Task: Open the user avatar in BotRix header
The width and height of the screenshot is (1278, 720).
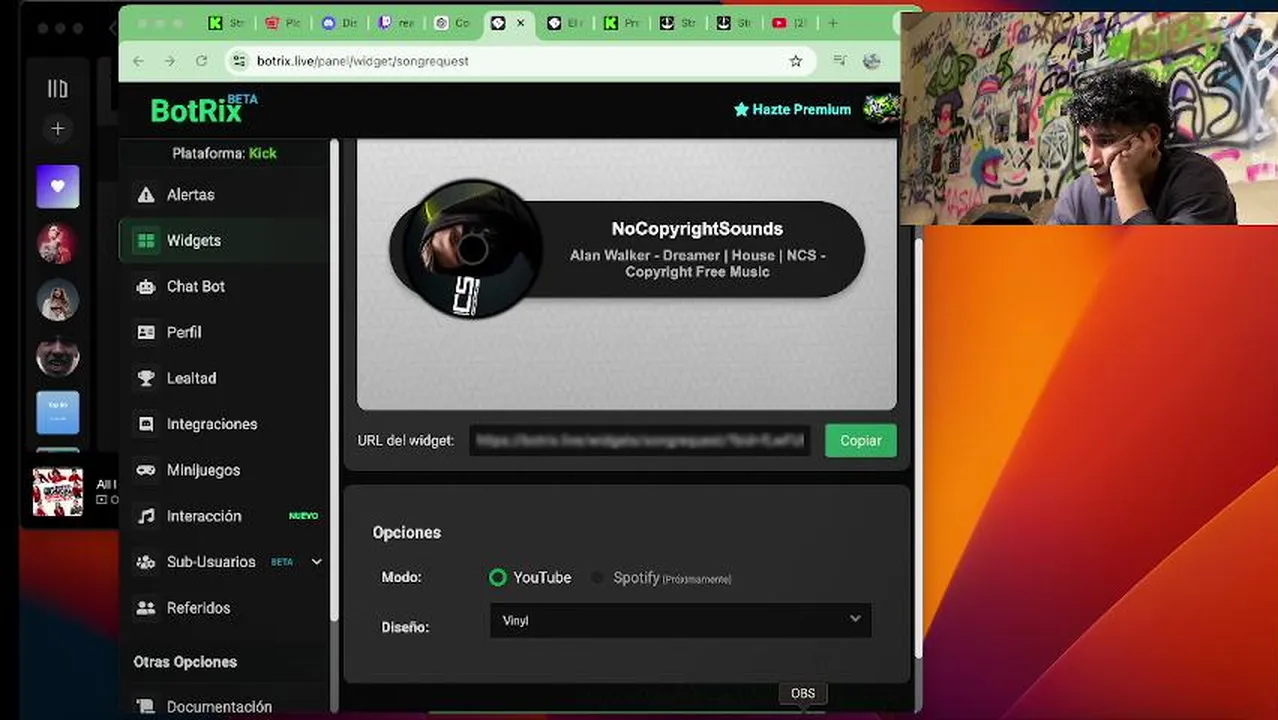Action: click(x=881, y=109)
